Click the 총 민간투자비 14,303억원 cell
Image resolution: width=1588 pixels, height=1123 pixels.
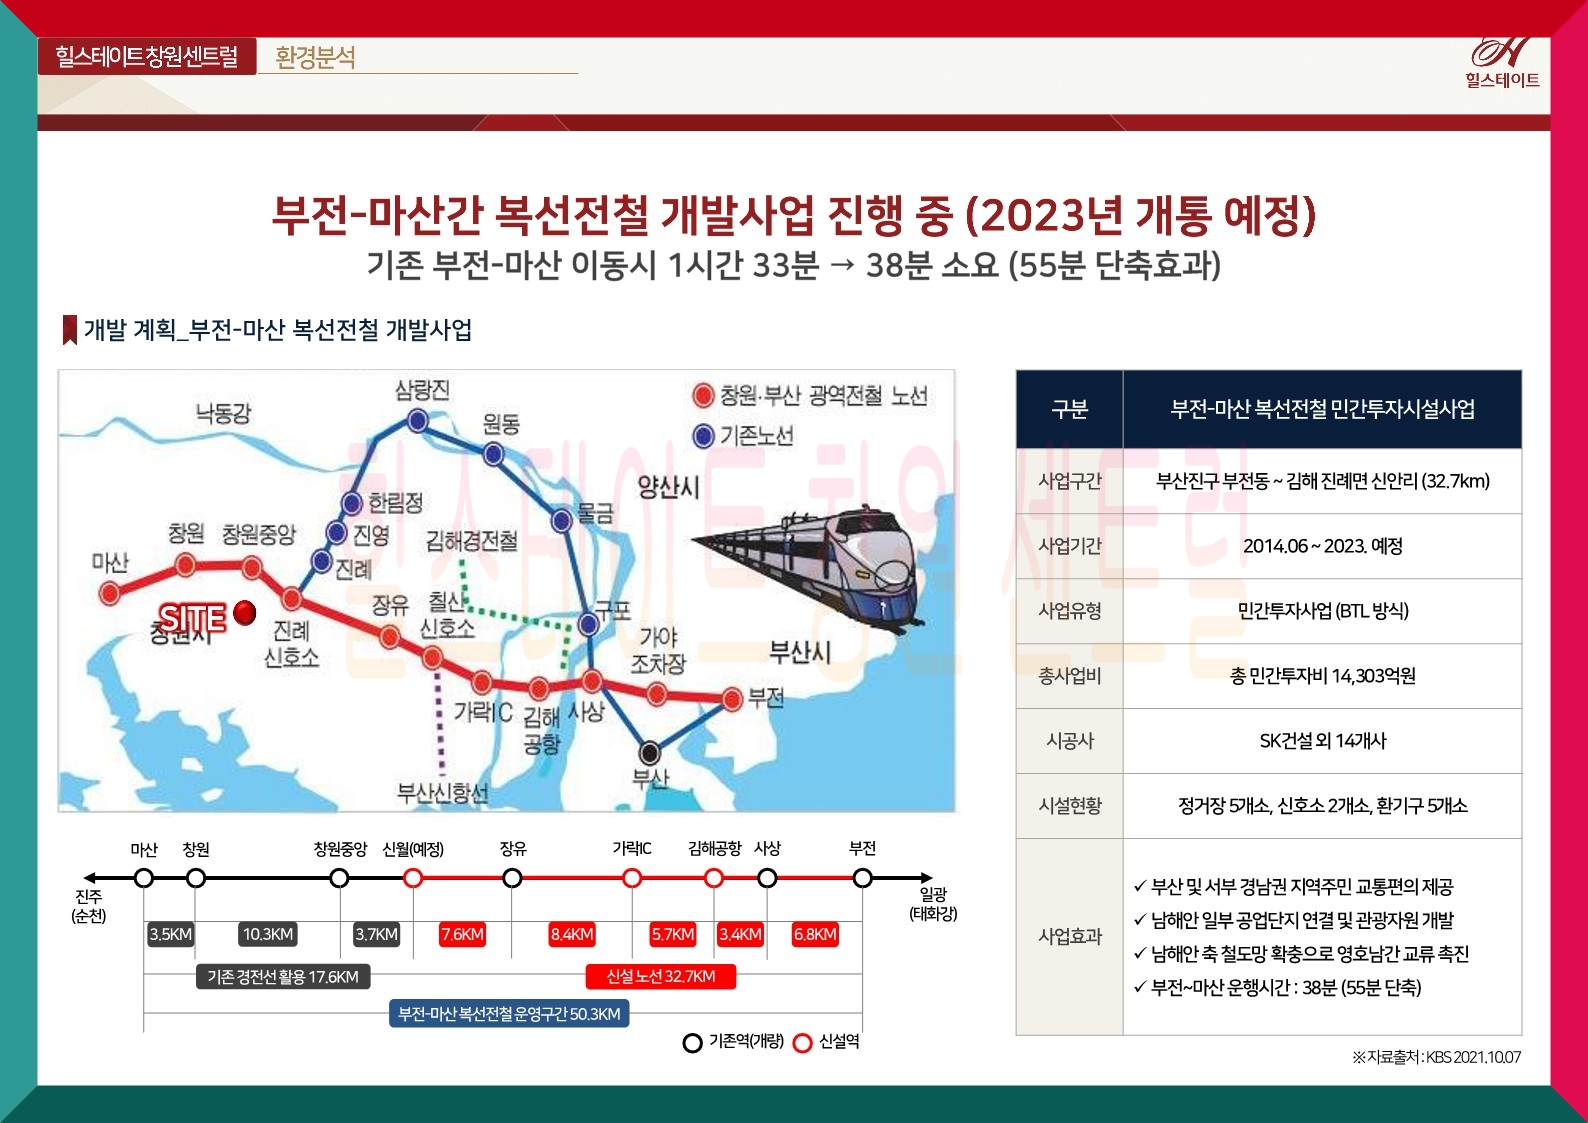coord(1322,676)
